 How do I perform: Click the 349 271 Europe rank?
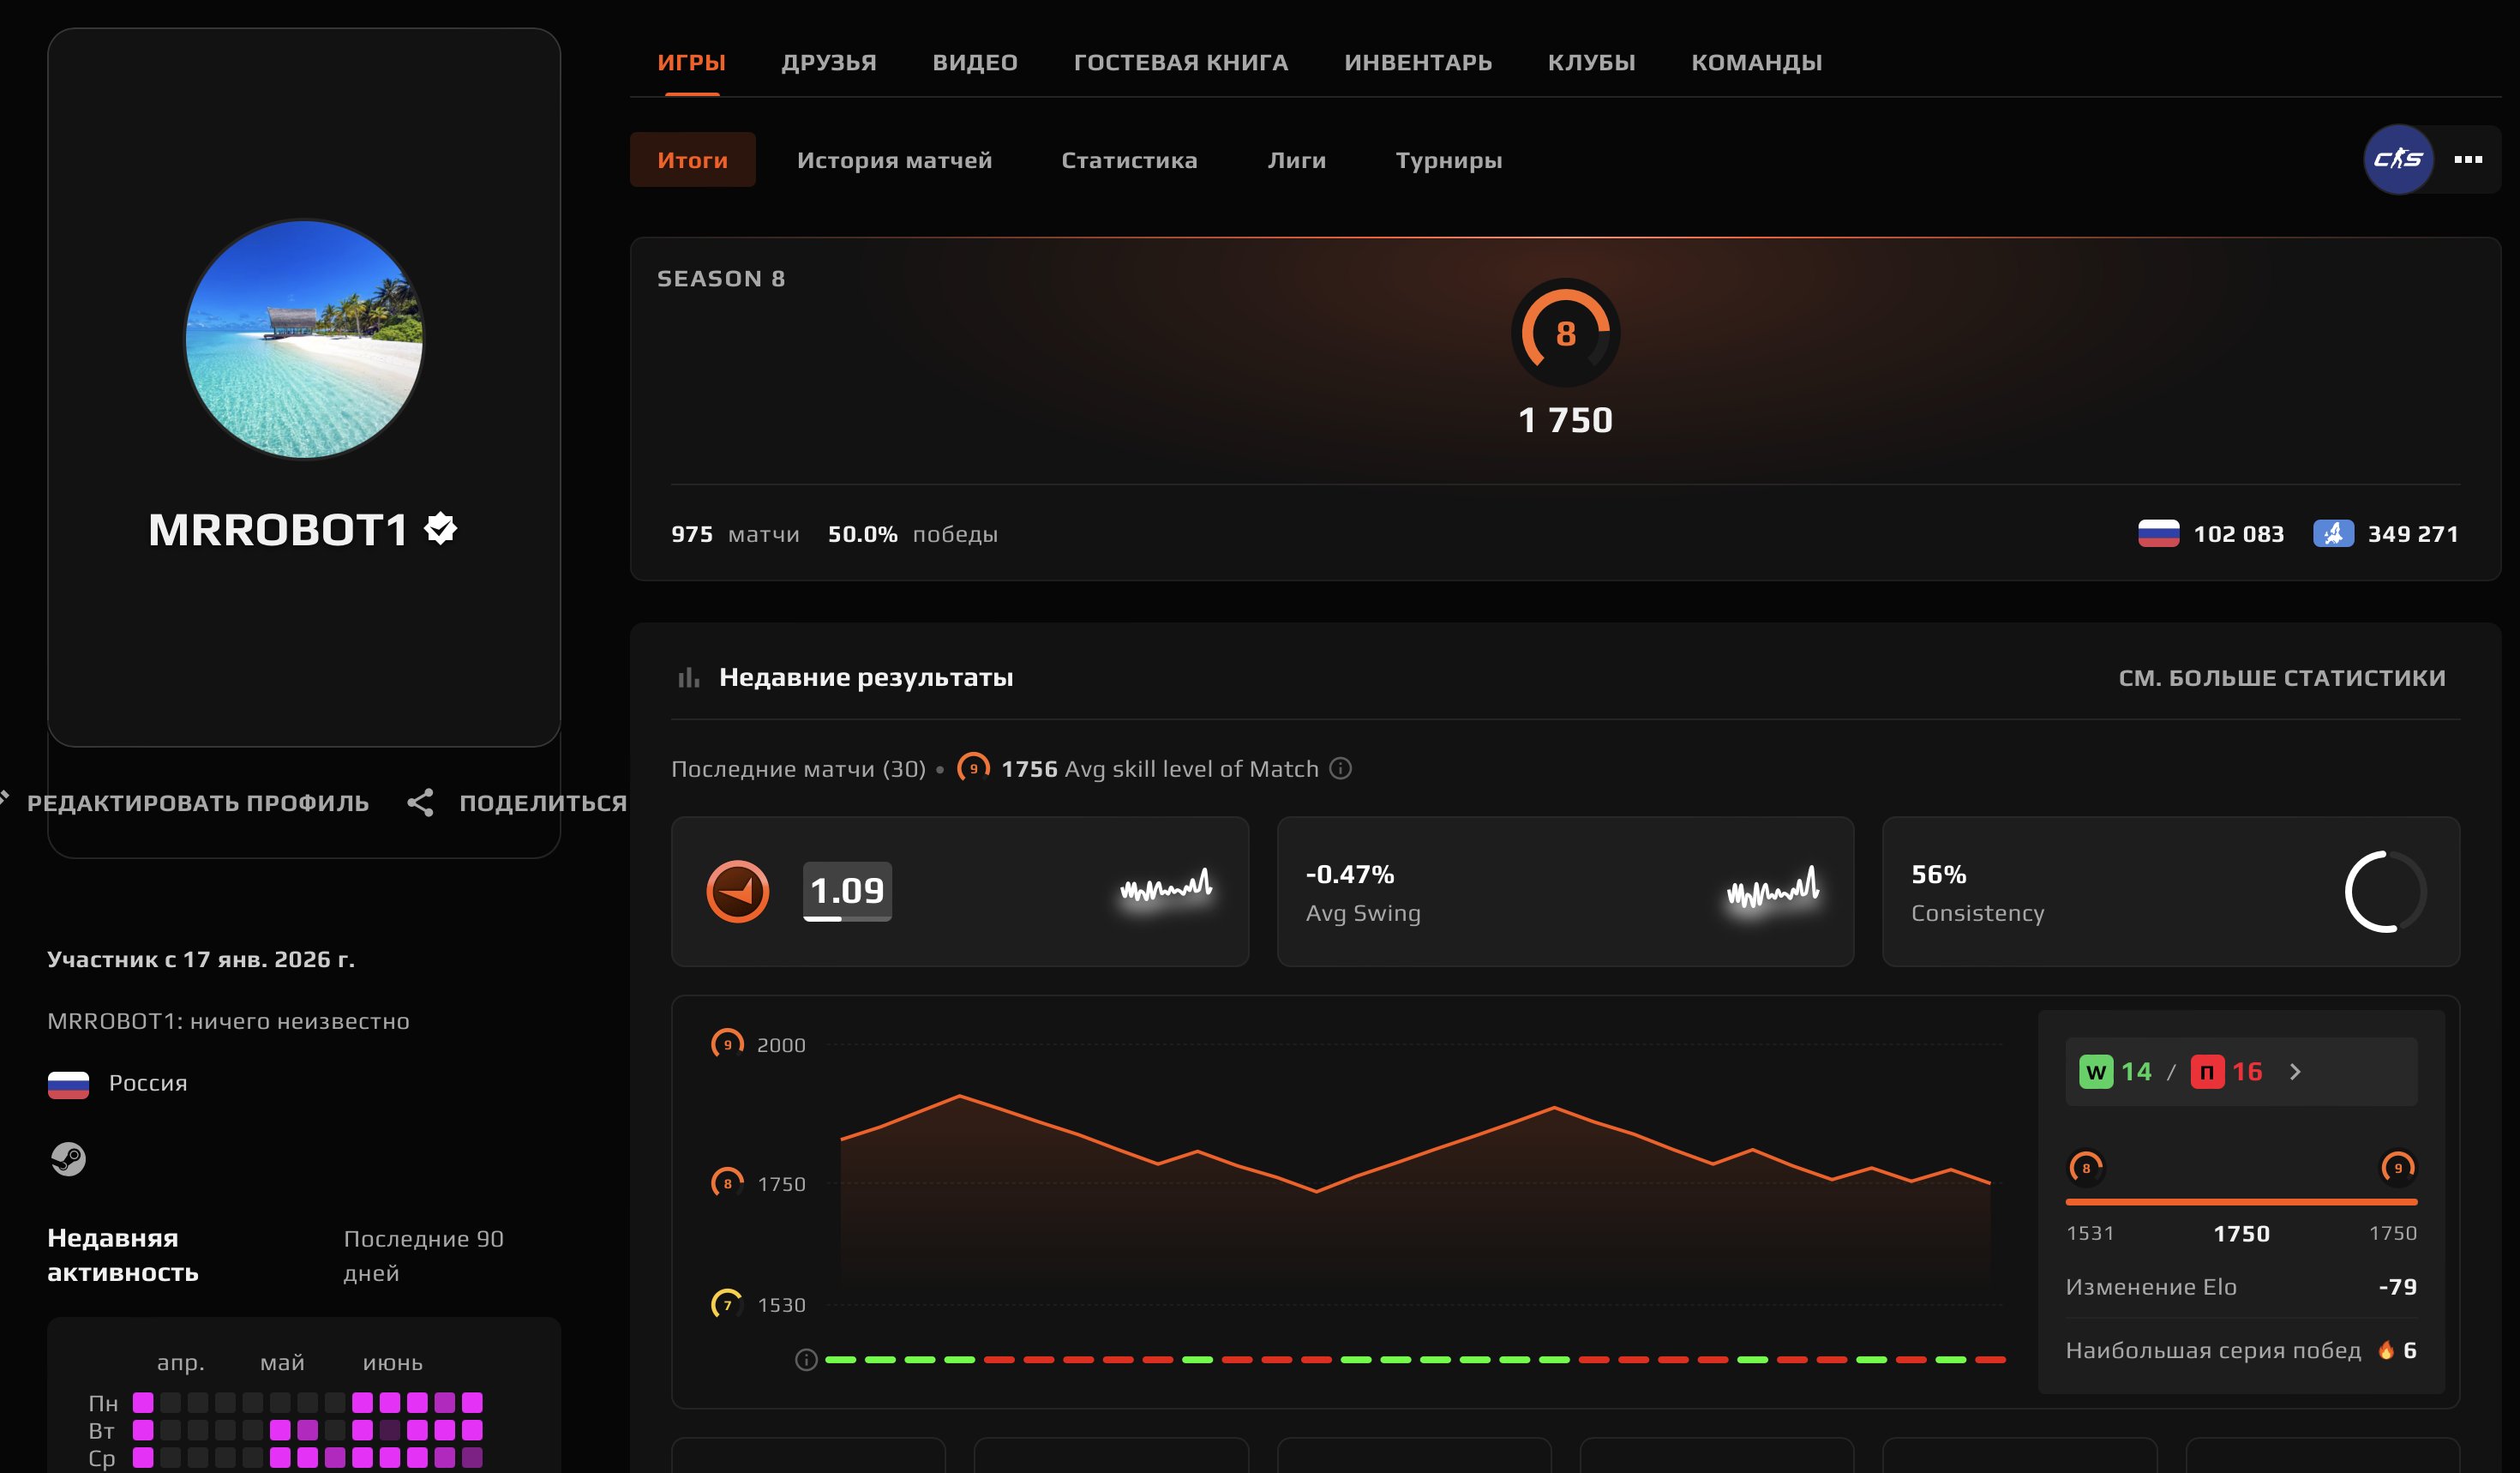(x=2412, y=534)
